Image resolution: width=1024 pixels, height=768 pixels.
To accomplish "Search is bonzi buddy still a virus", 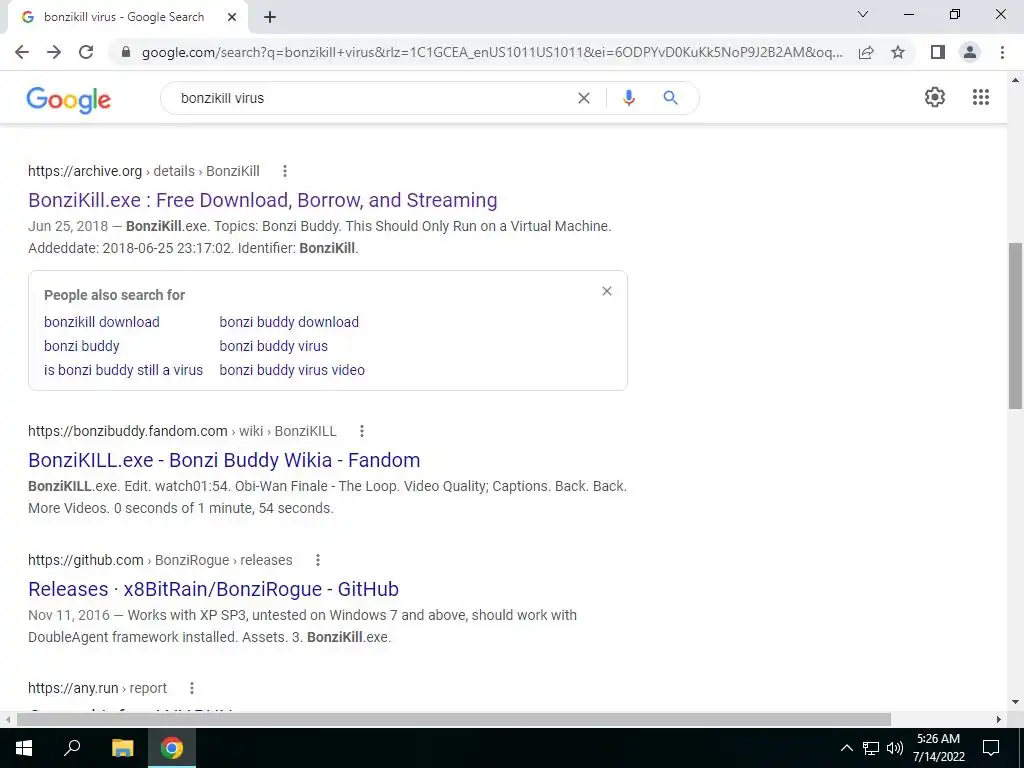I will [x=123, y=370].
